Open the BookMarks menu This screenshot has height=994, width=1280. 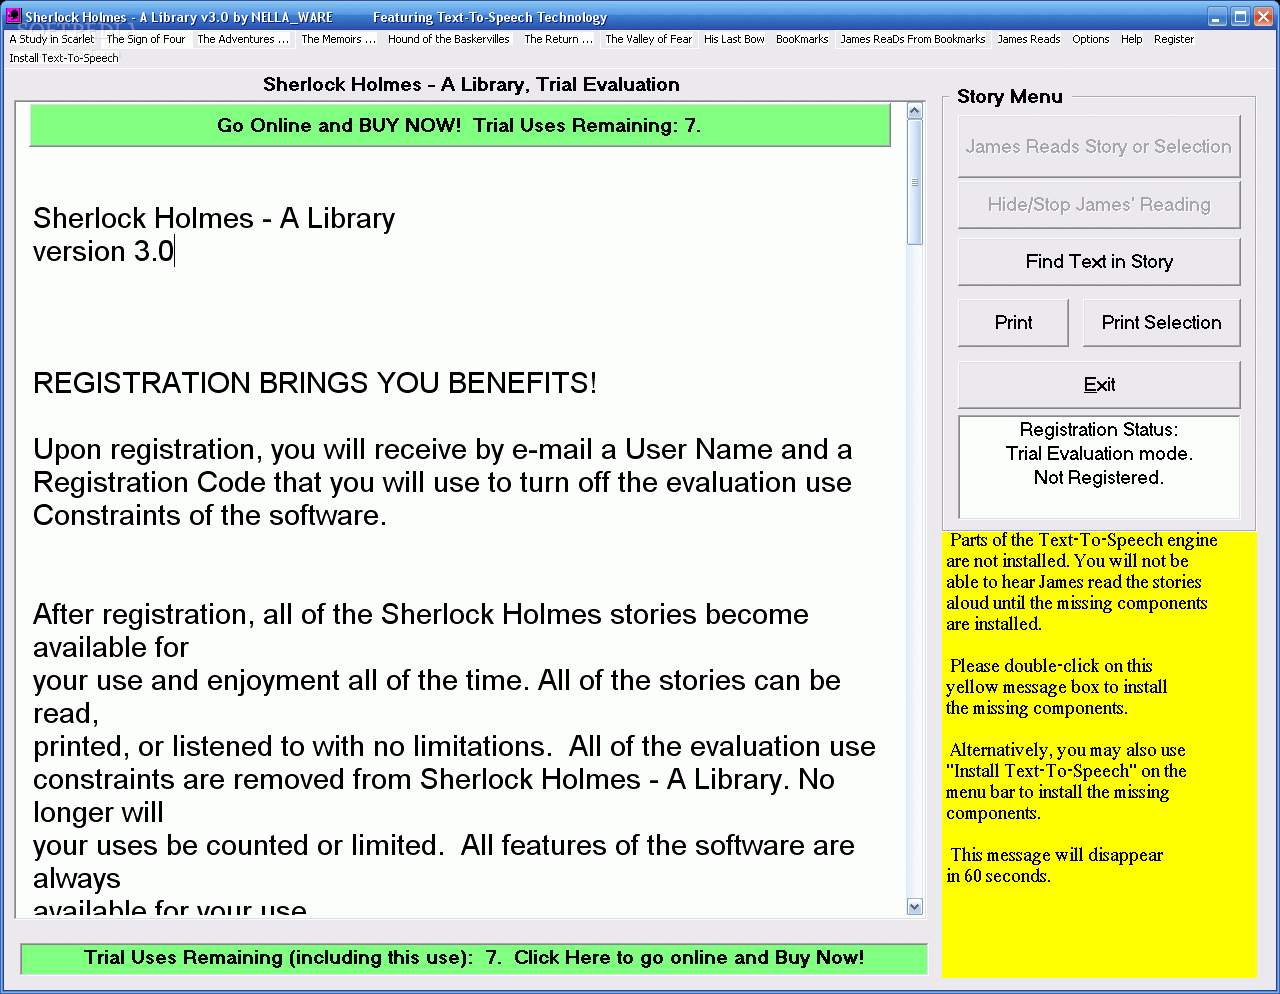point(802,39)
